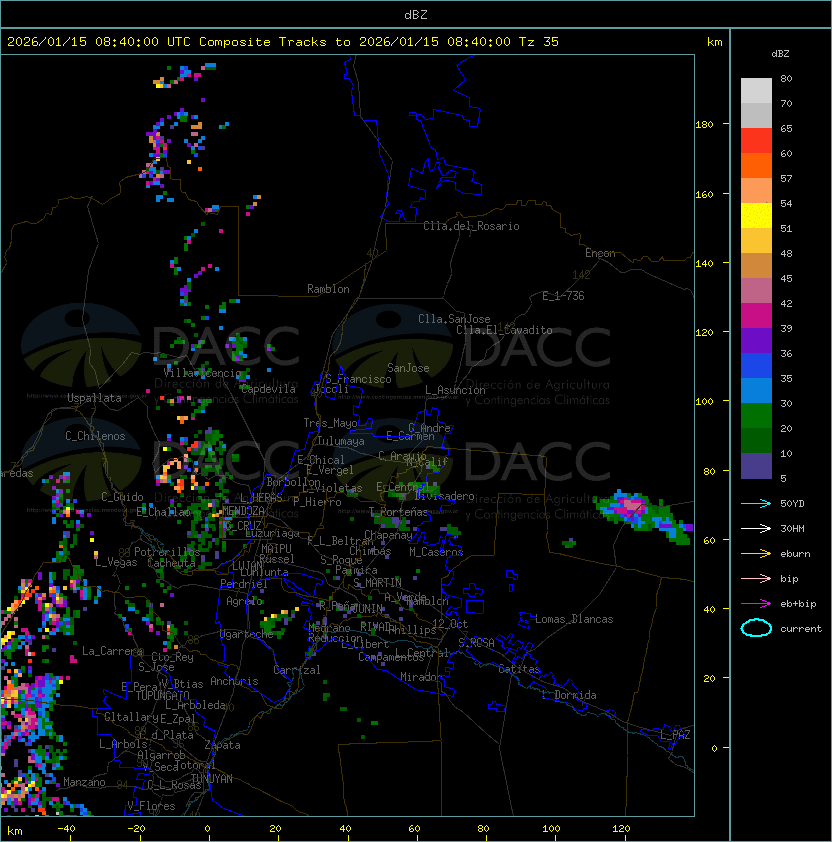This screenshot has height=842, width=832.
Task: Click the dBZ title at top
Action: [x=416, y=14]
